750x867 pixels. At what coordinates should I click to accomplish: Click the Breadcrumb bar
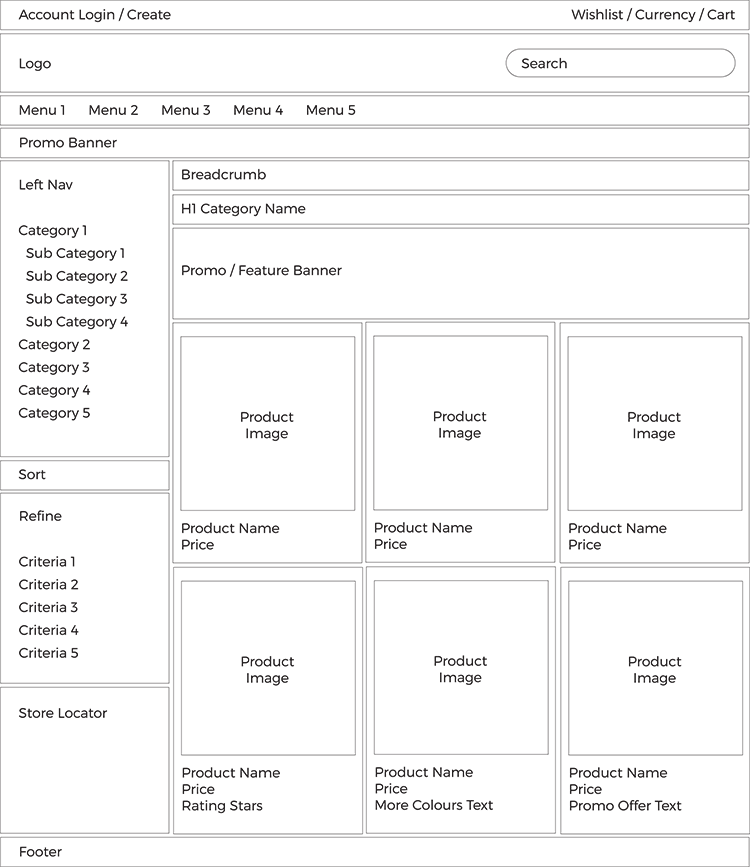pos(461,175)
